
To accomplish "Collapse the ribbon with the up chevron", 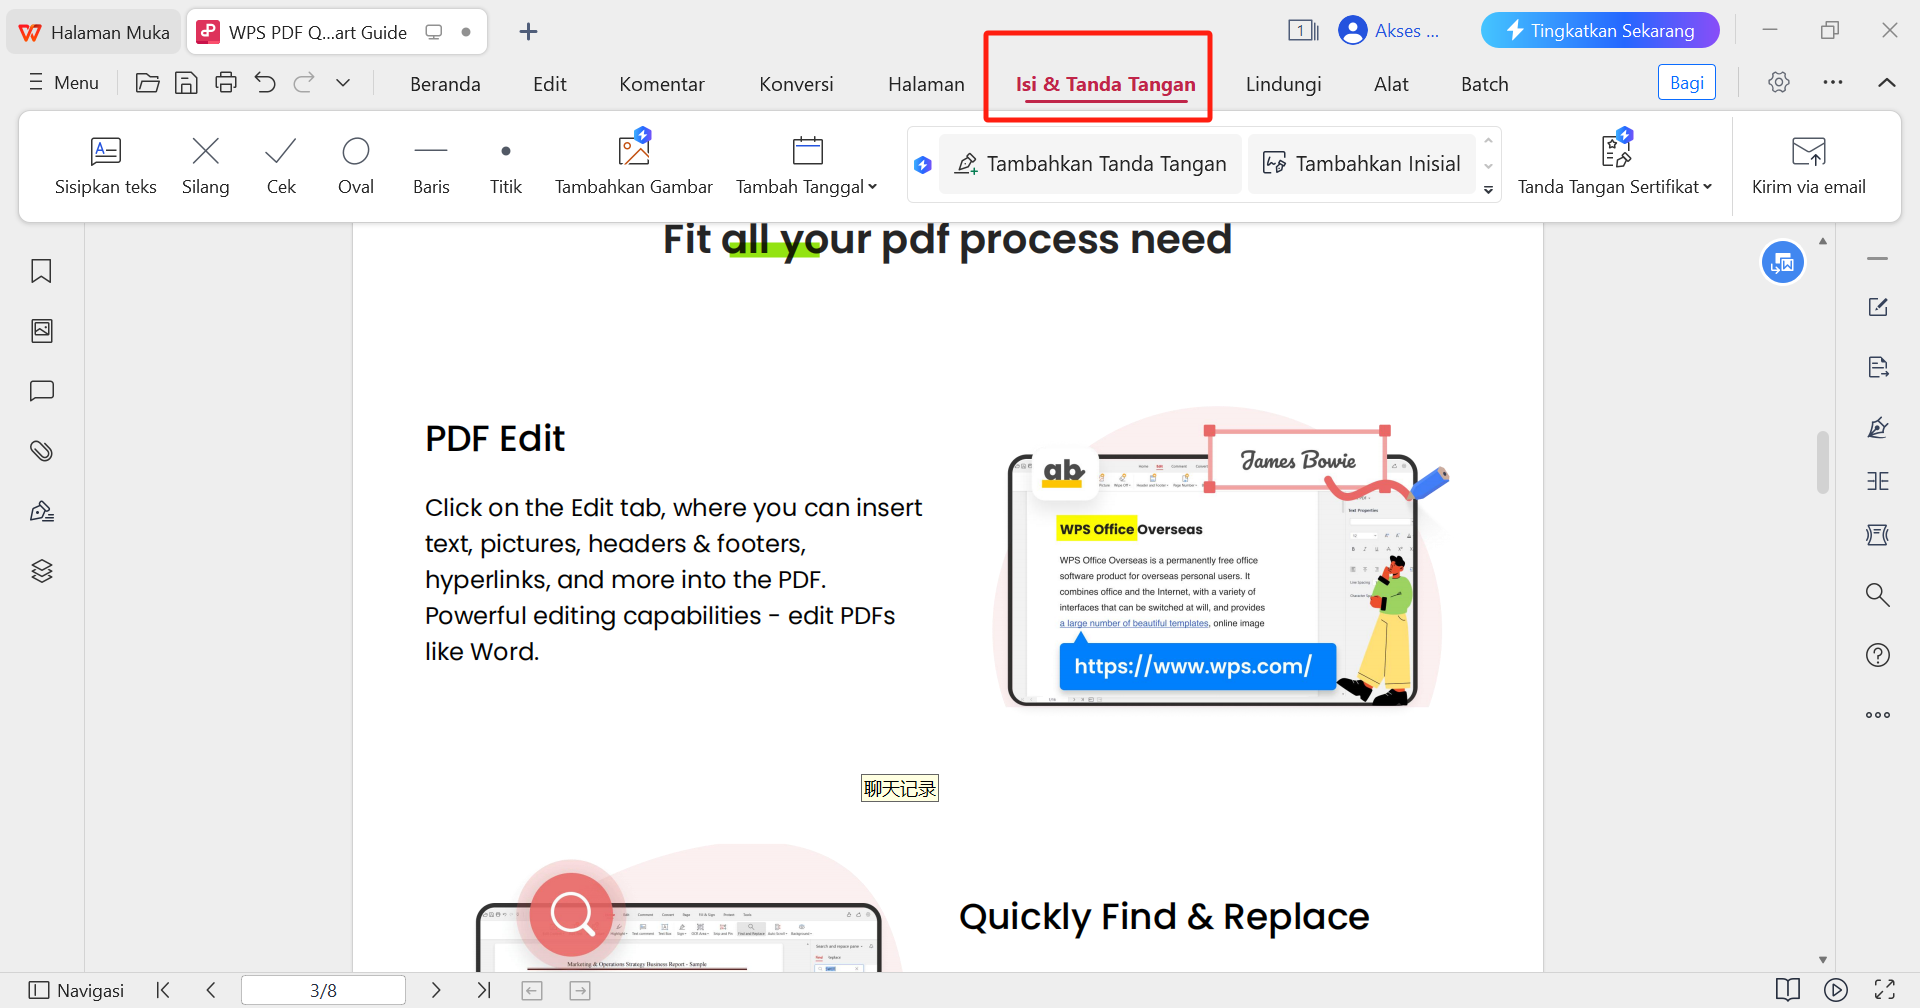I will coord(1887,82).
